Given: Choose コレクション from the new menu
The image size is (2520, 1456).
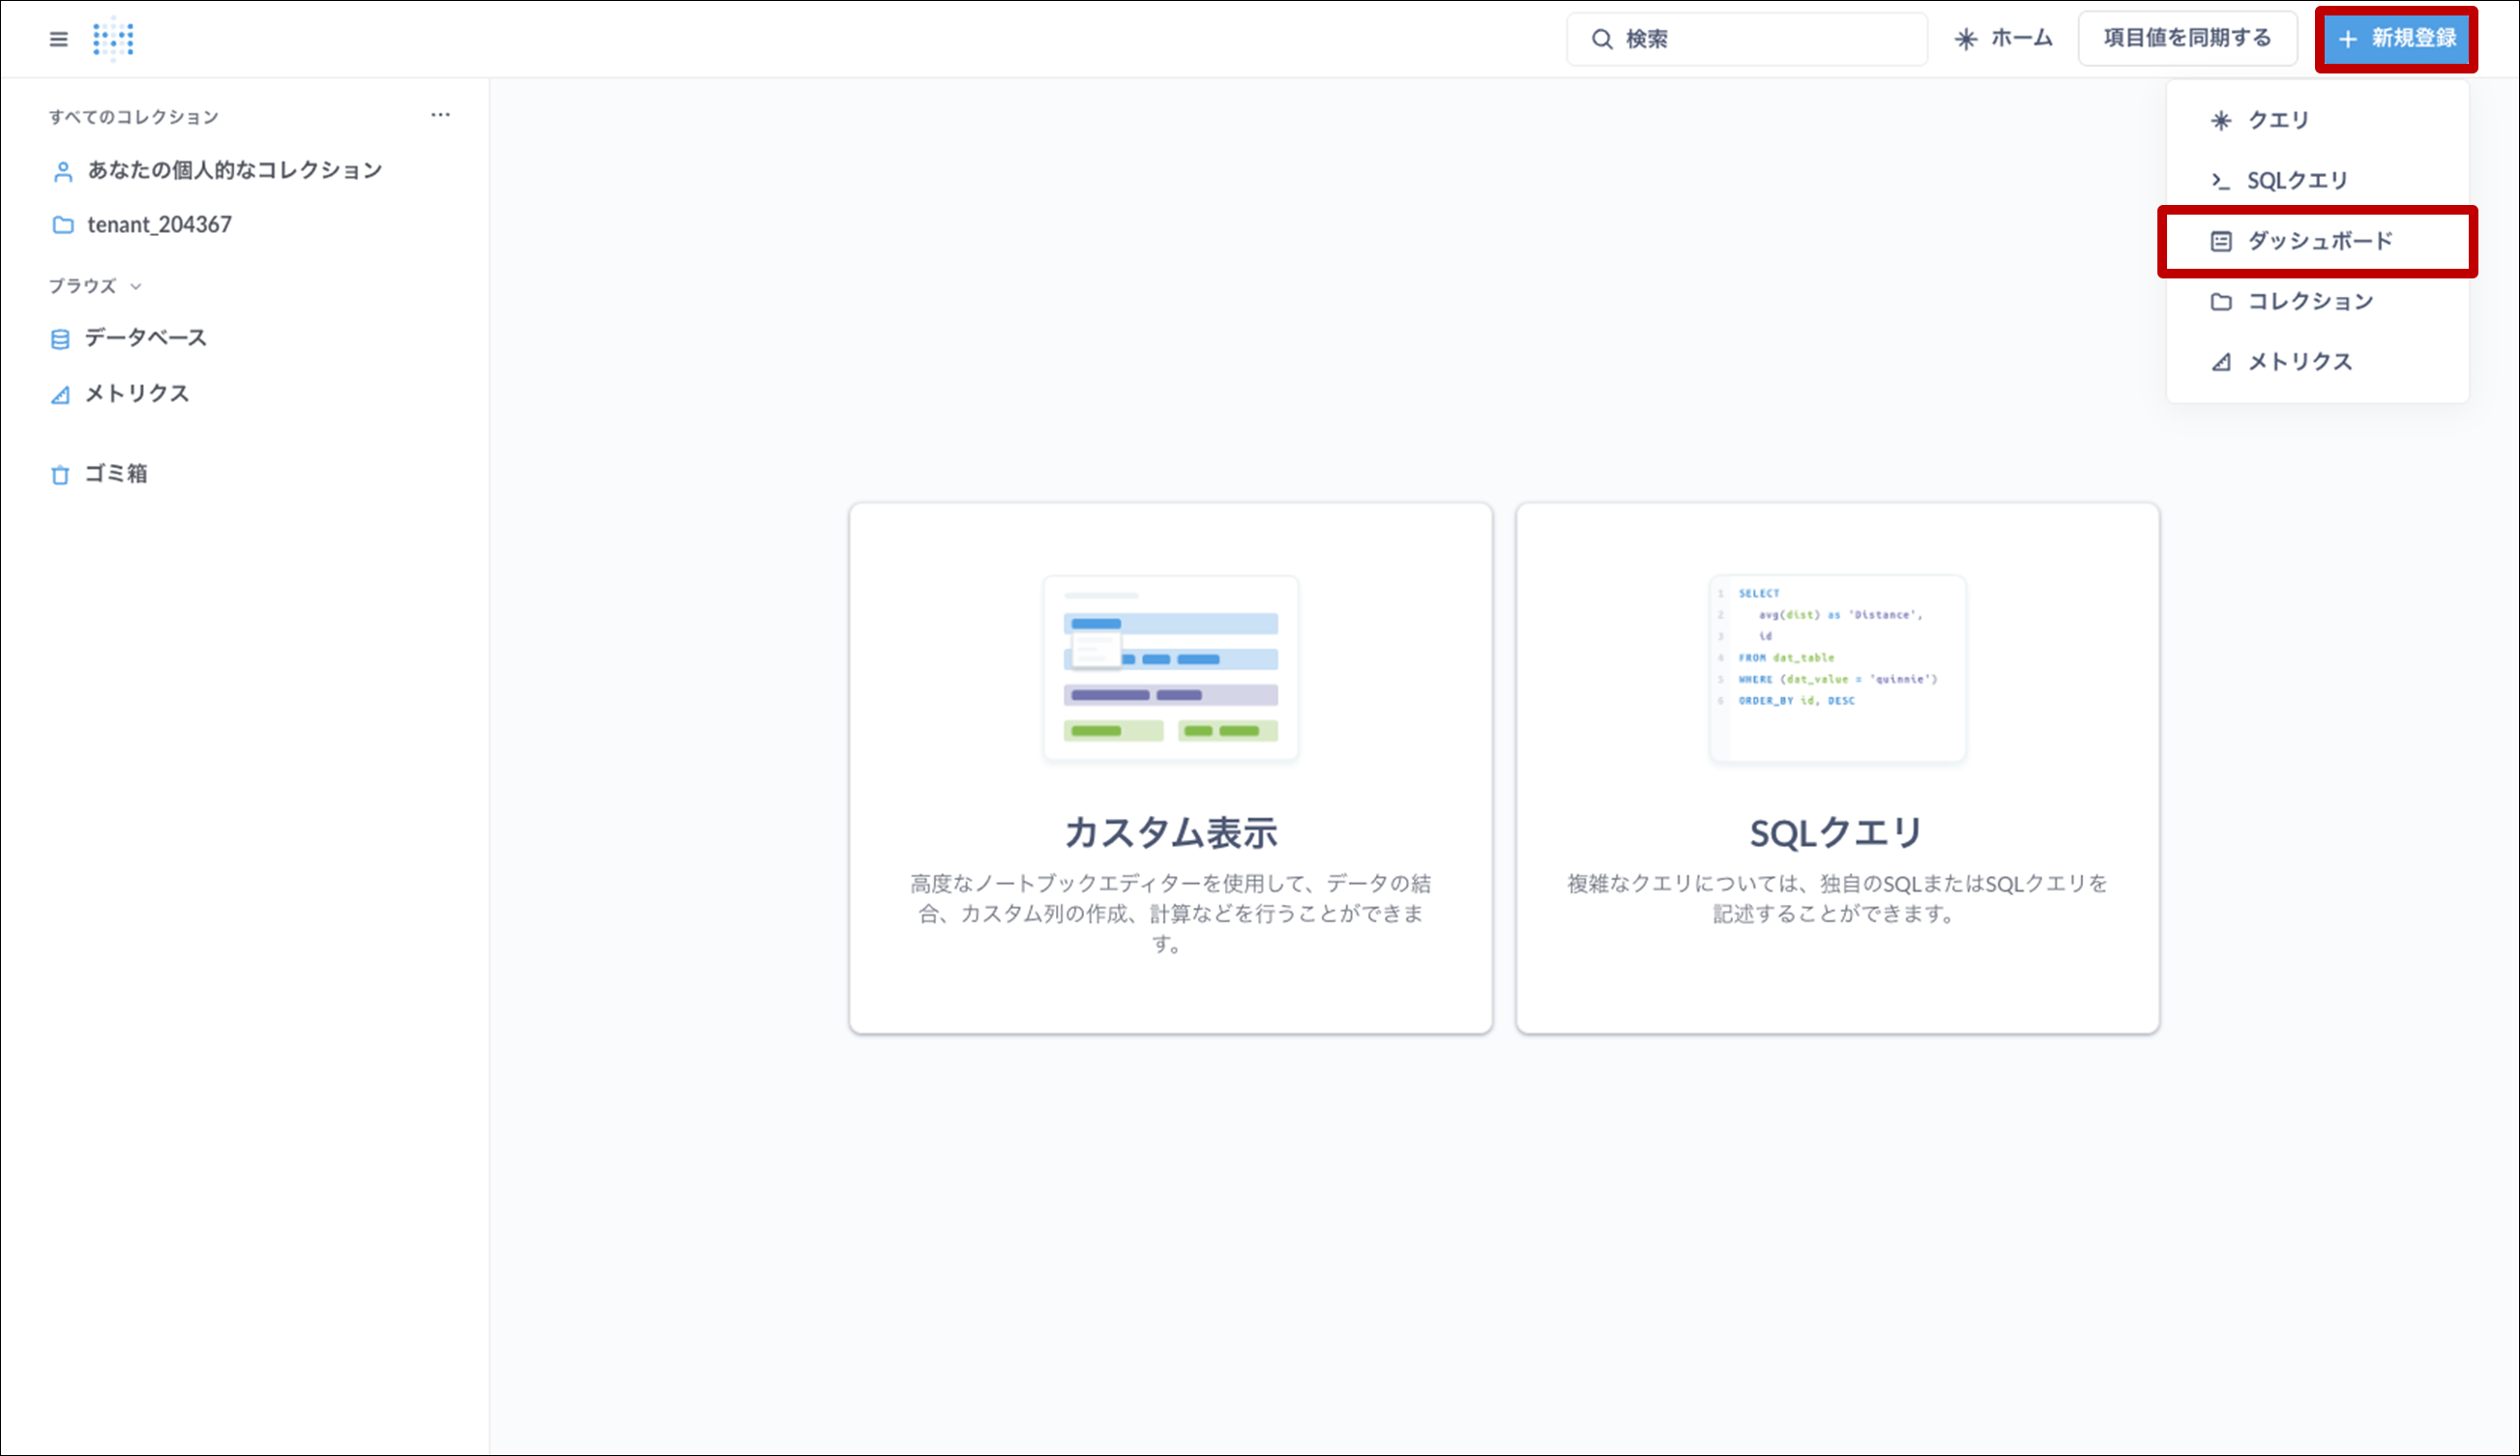Looking at the screenshot, I should (2317, 301).
